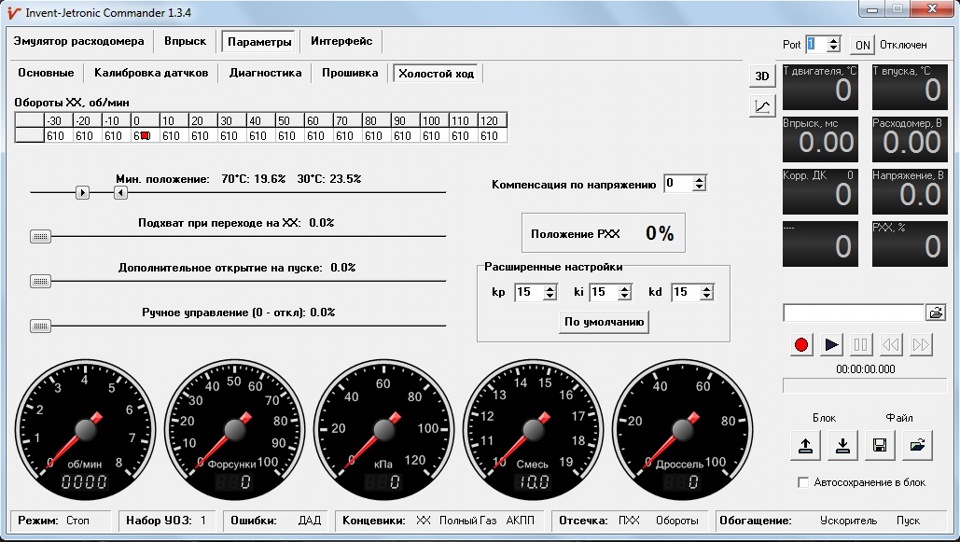960x542 pixels.
Task: Click the Расходомер, В indicator panel
Action: pyautogui.click(x=909, y=140)
